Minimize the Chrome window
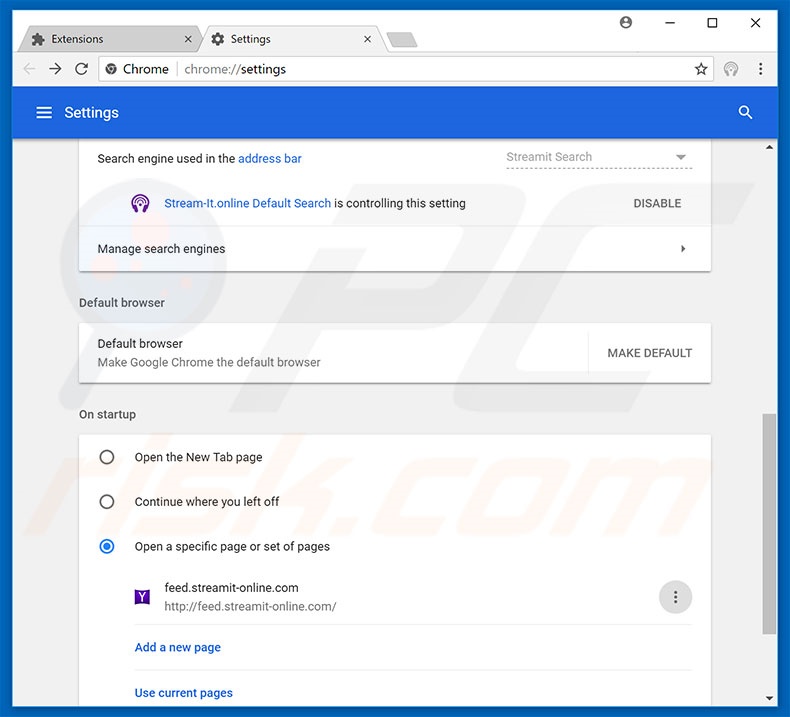The height and width of the screenshot is (717, 790). pyautogui.click(x=670, y=23)
